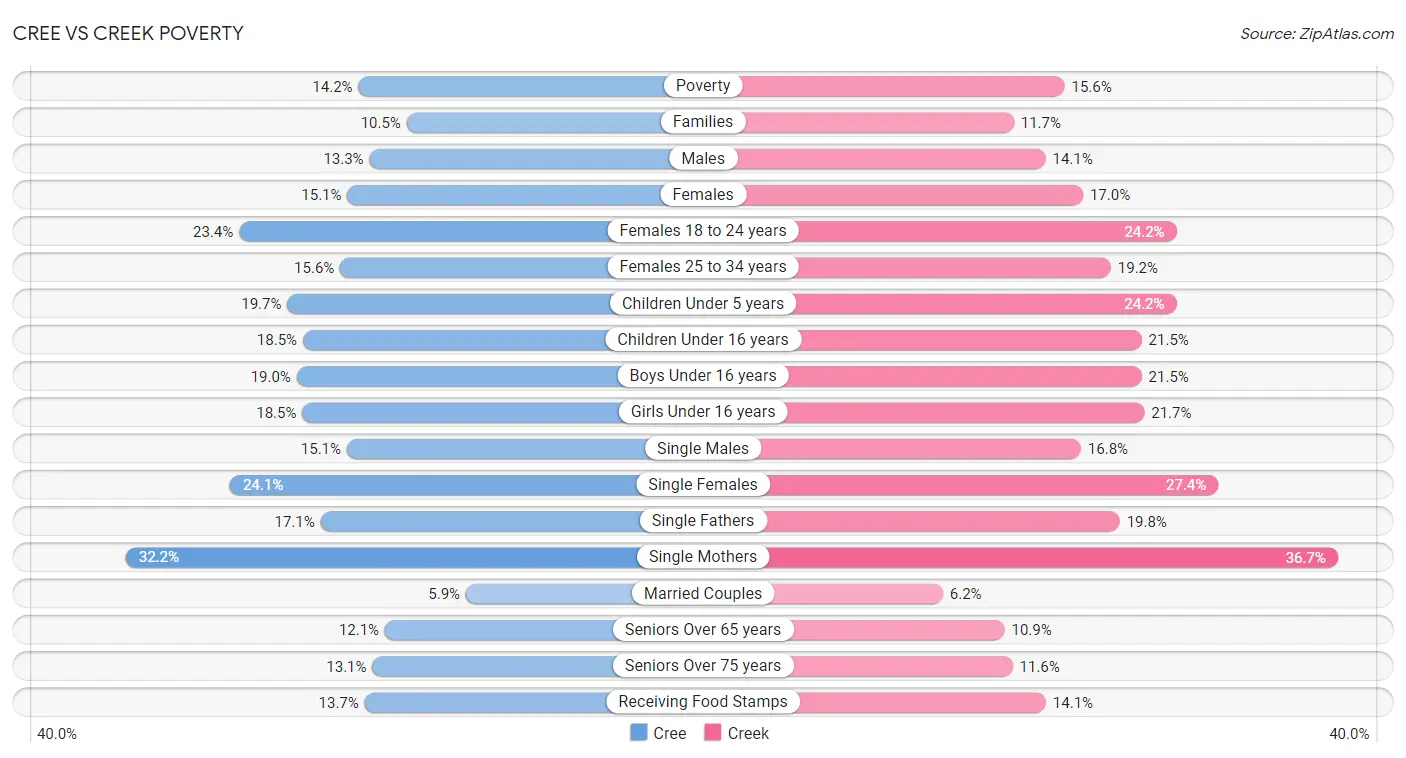Click the Creek pink legend swatch
The width and height of the screenshot is (1406, 758).
pos(713,733)
